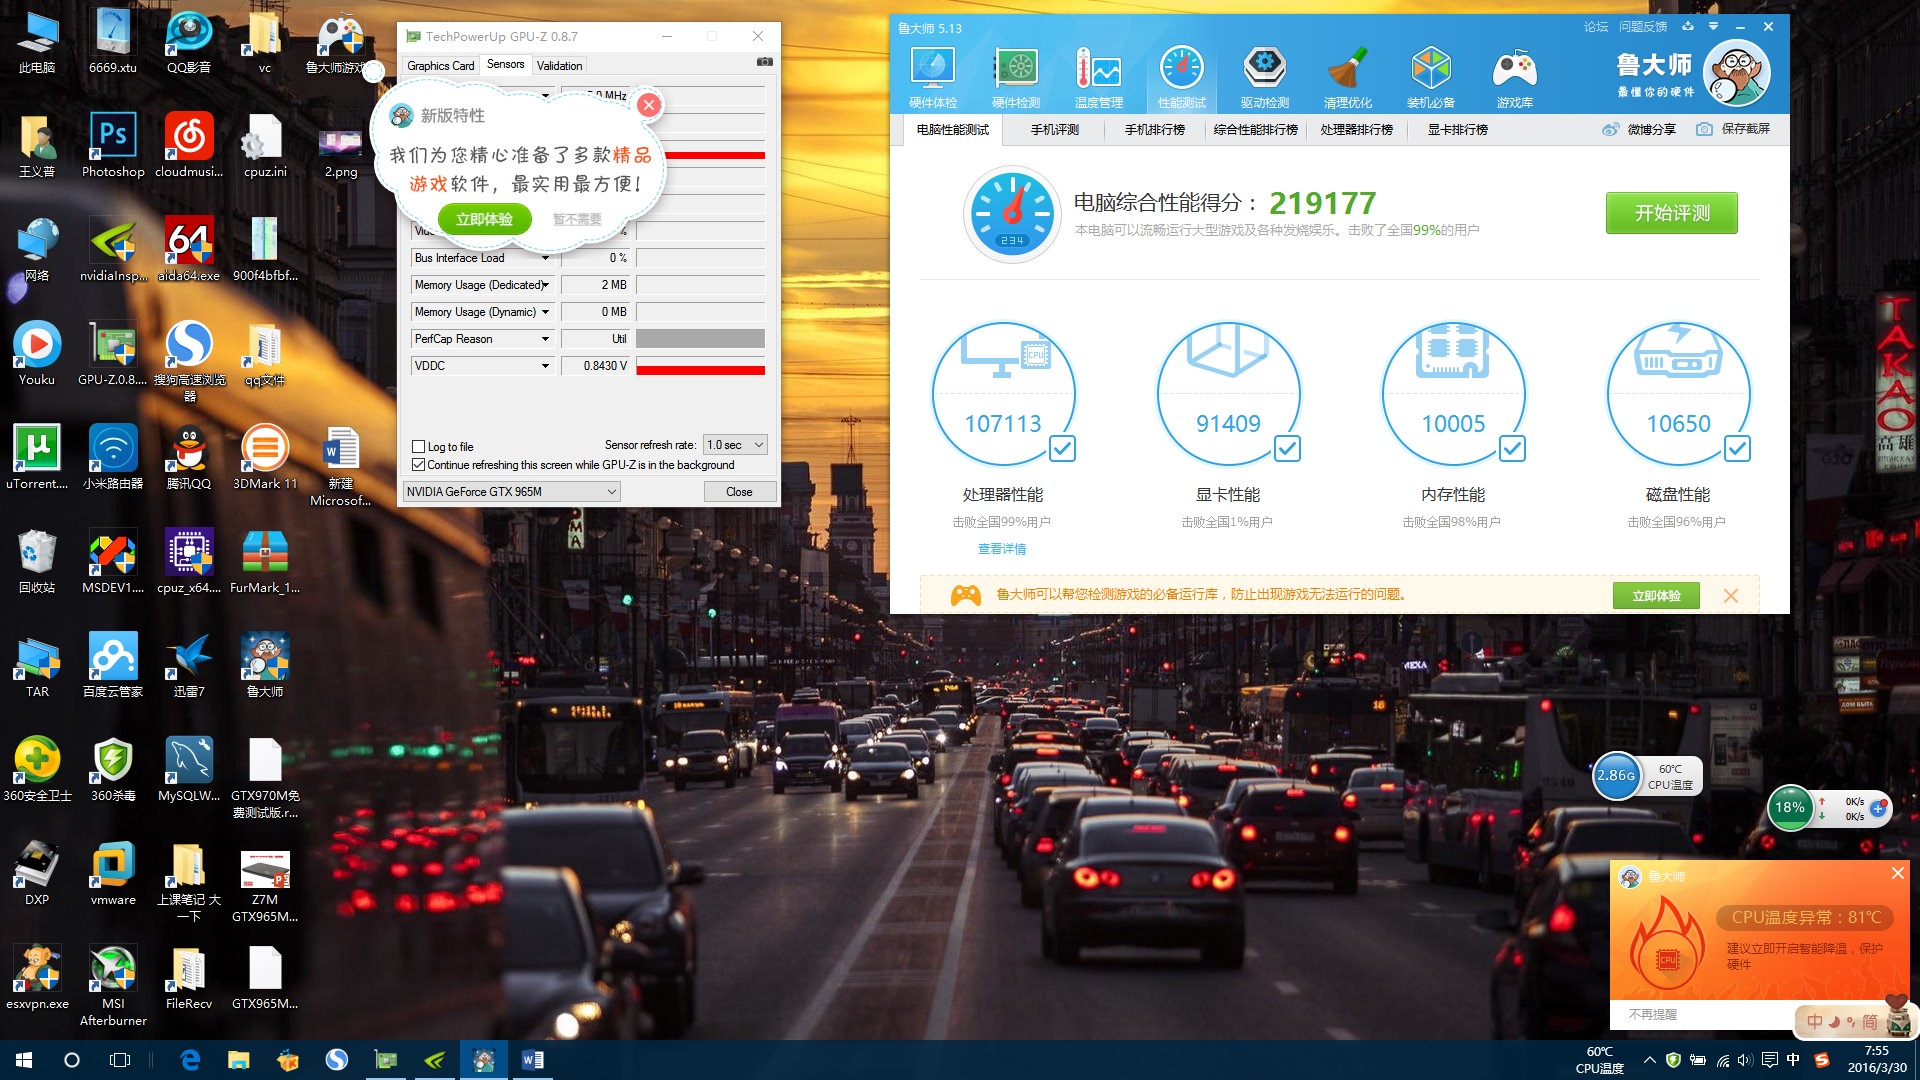Expand the PerfCap Reason sensor dropdown
The width and height of the screenshot is (1920, 1080).
545,339
